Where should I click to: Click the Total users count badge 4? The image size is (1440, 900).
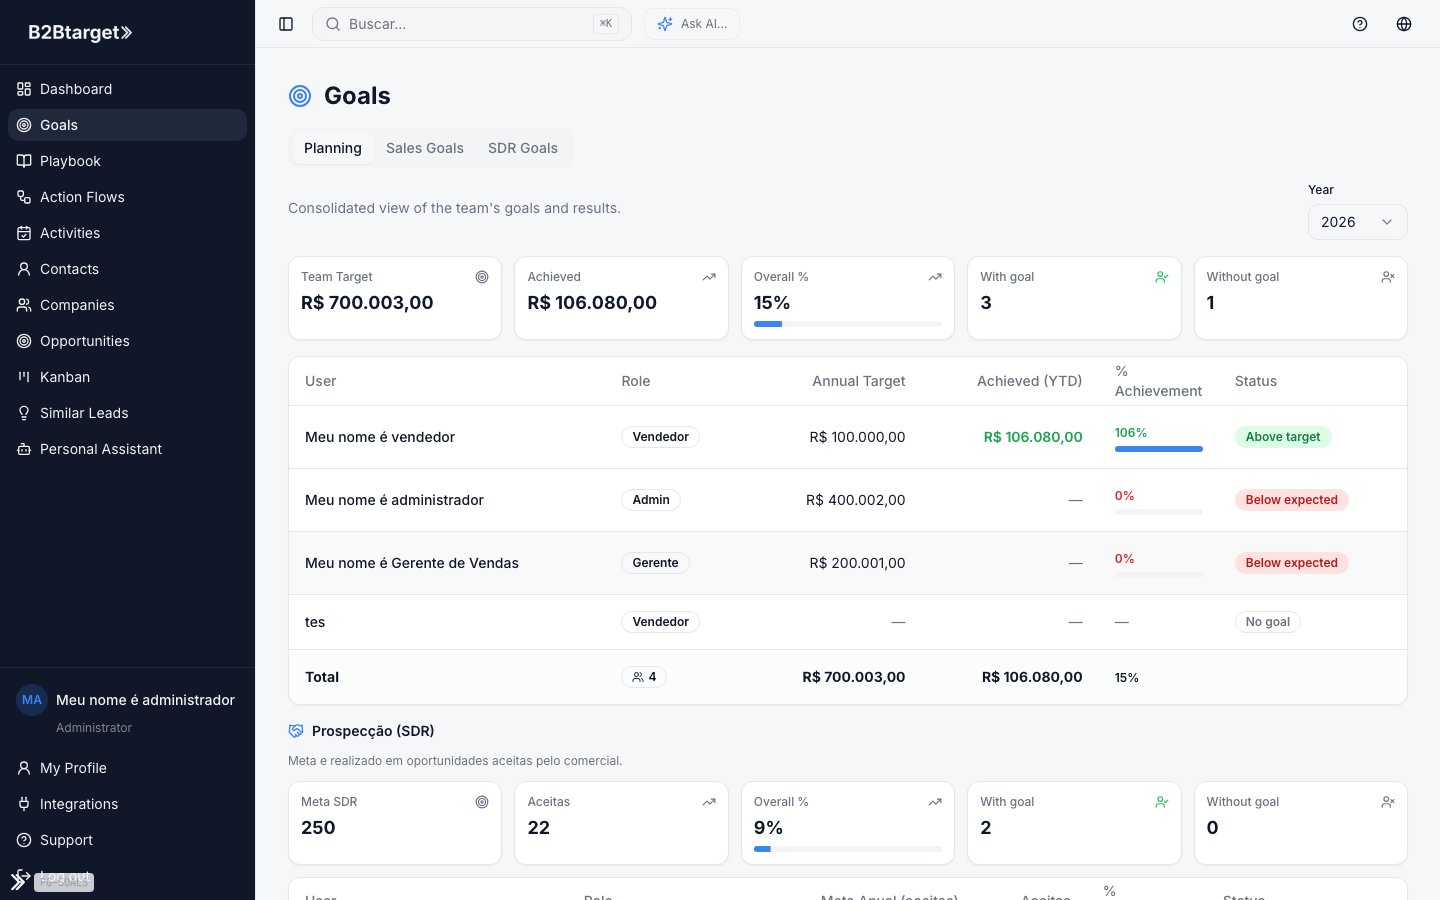pyautogui.click(x=644, y=677)
